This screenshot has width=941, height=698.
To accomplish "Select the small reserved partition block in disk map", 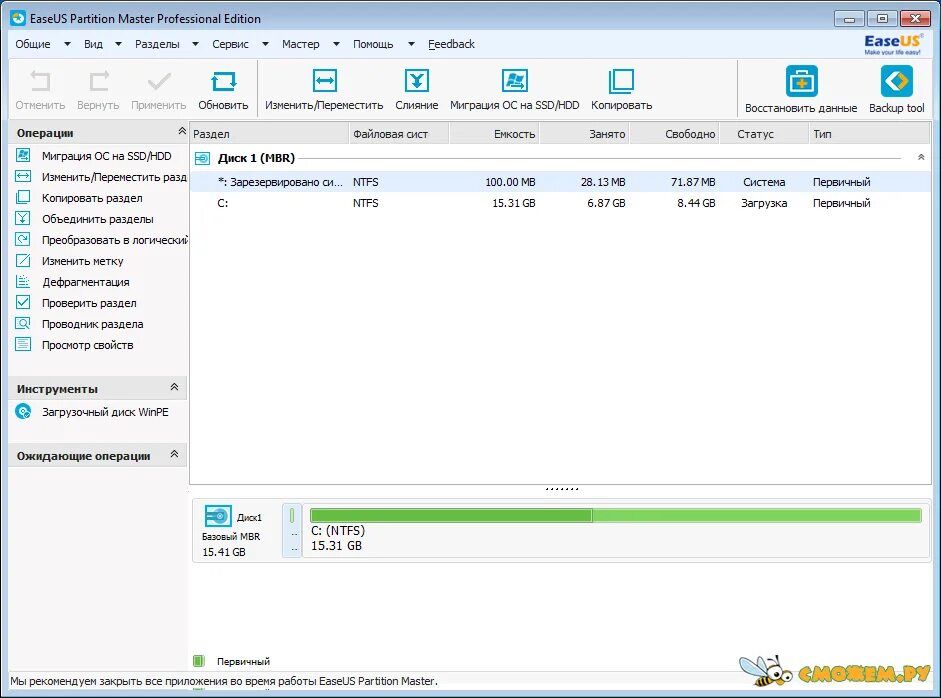I will (x=292, y=531).
